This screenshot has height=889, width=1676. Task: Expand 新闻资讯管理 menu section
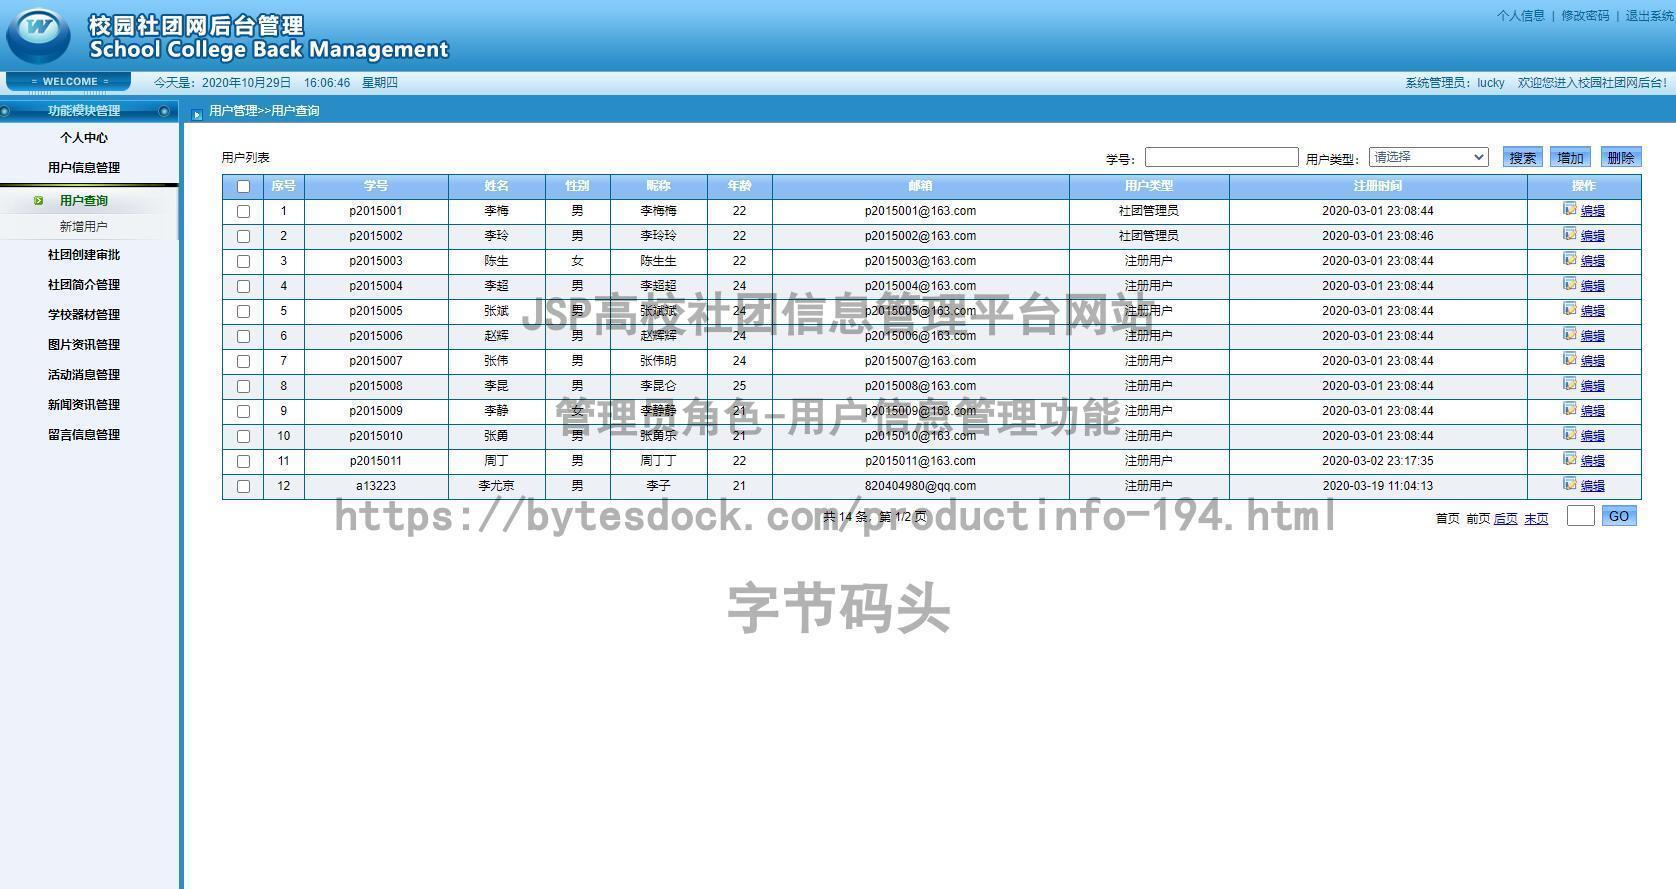pos(84,405)
